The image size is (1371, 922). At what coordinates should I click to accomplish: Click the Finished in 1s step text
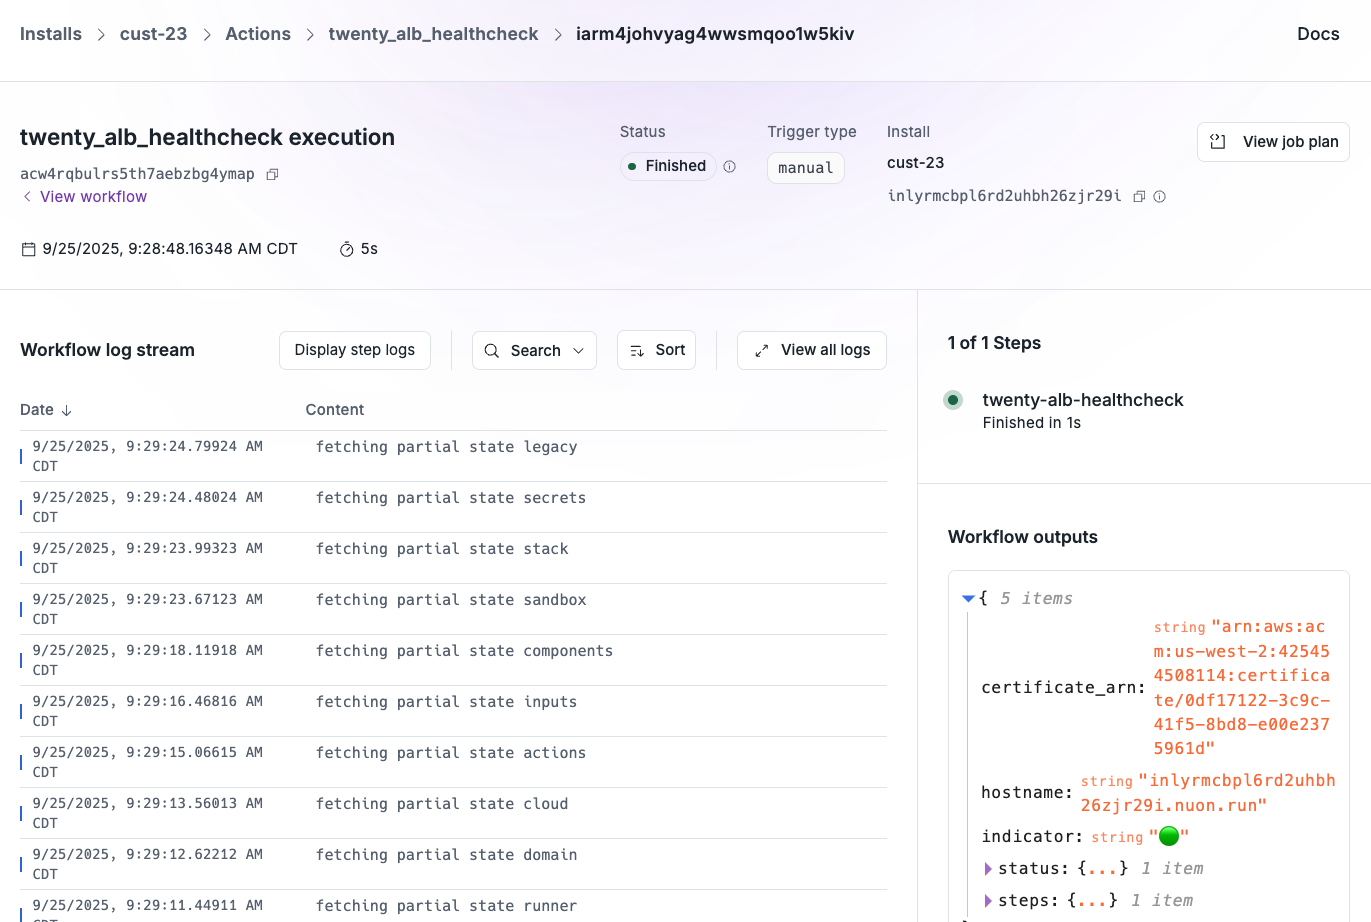click(x=1031, y=423)
